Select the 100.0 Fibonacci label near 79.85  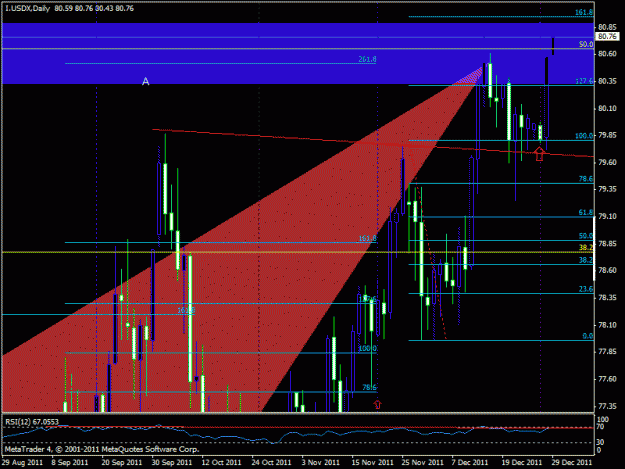(x=584, y=136)
